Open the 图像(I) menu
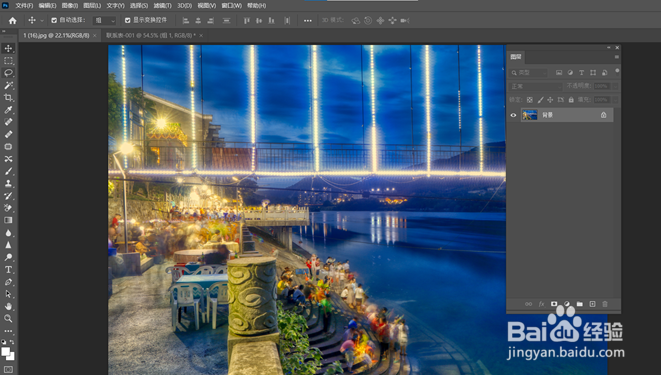 tap(70, 5)
